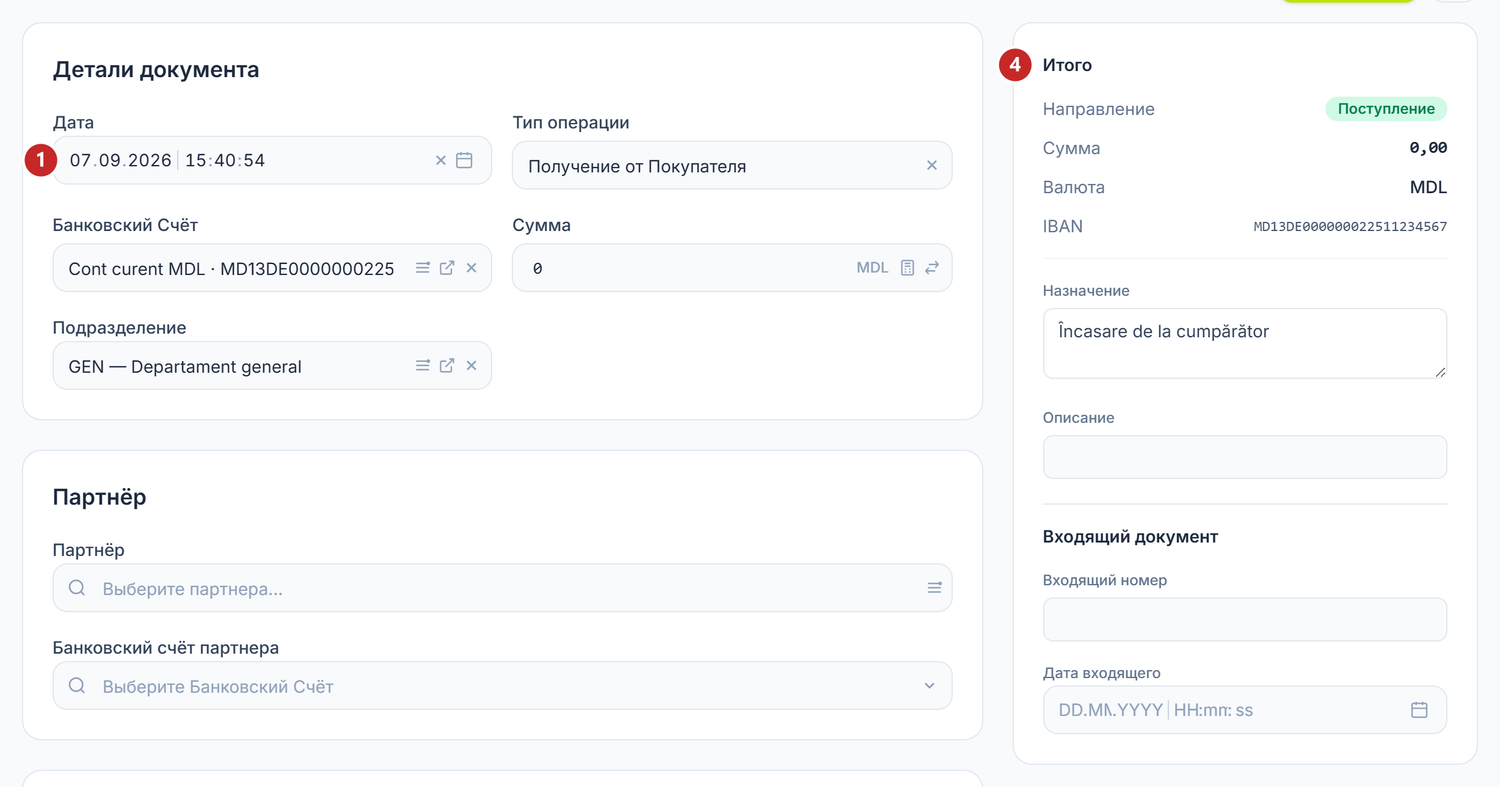1500x787 pixels.
Task: Click the Назначение text area
Action: pyautogui.click(x=1245, y=343)
